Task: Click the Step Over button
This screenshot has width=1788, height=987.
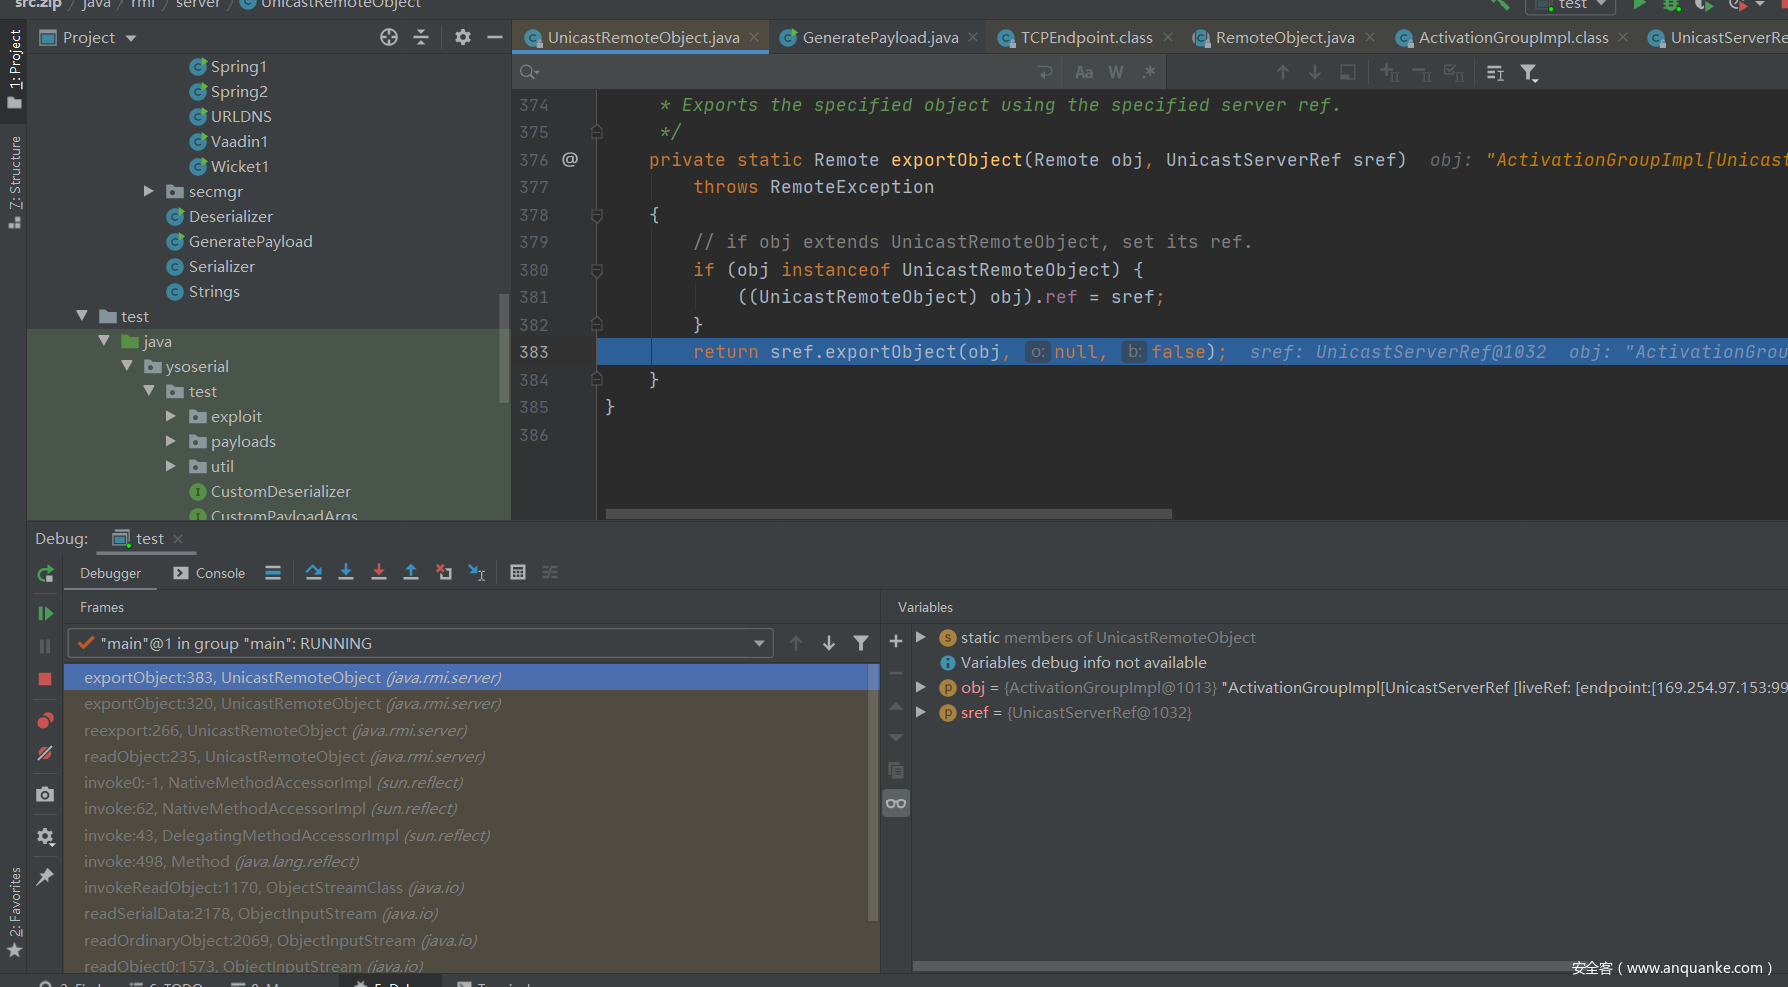Action: (x=314, y=572)
